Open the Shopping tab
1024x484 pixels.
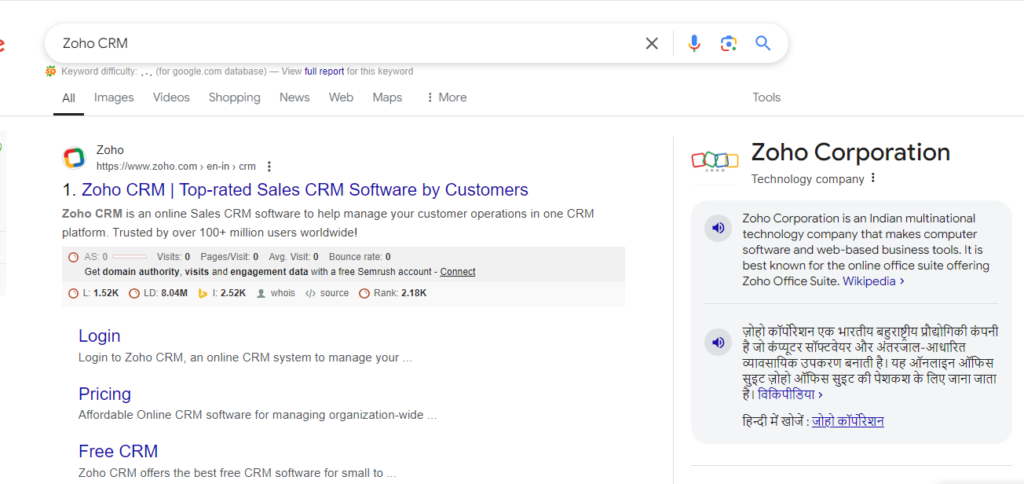234,97
